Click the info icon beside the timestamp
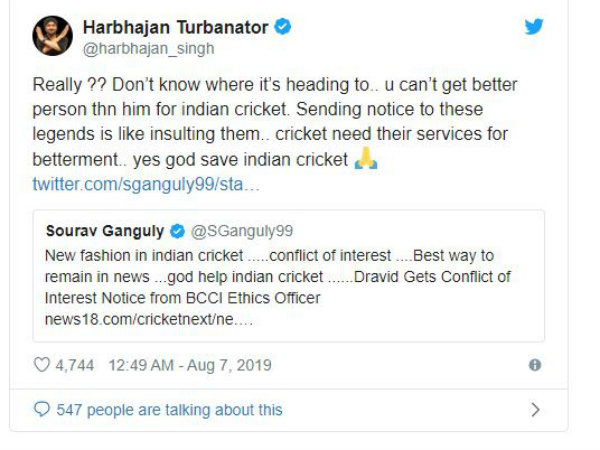 (x=535, y=365)
